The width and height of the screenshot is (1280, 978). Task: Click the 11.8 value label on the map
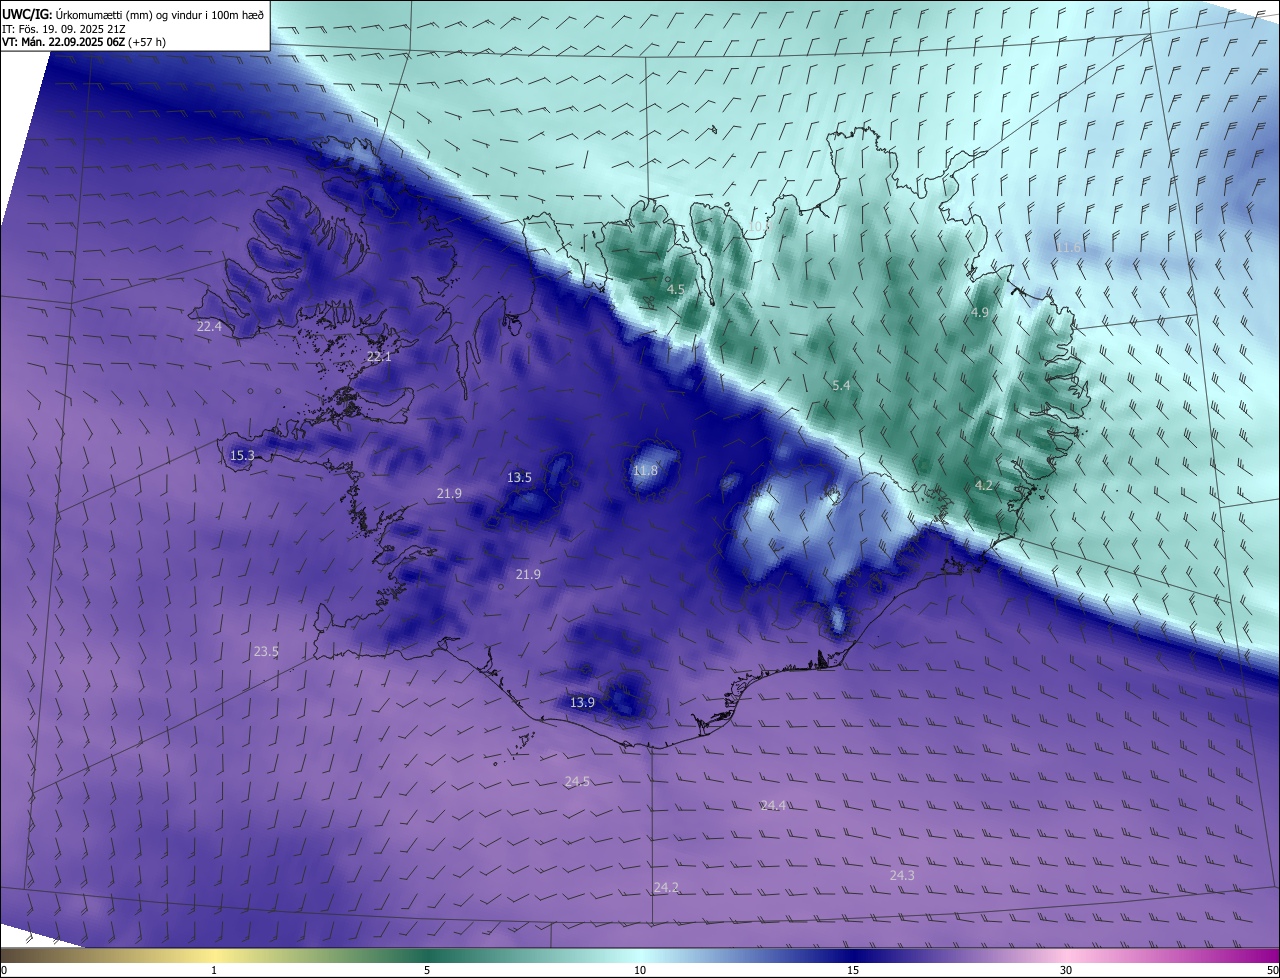click(646, 470)
